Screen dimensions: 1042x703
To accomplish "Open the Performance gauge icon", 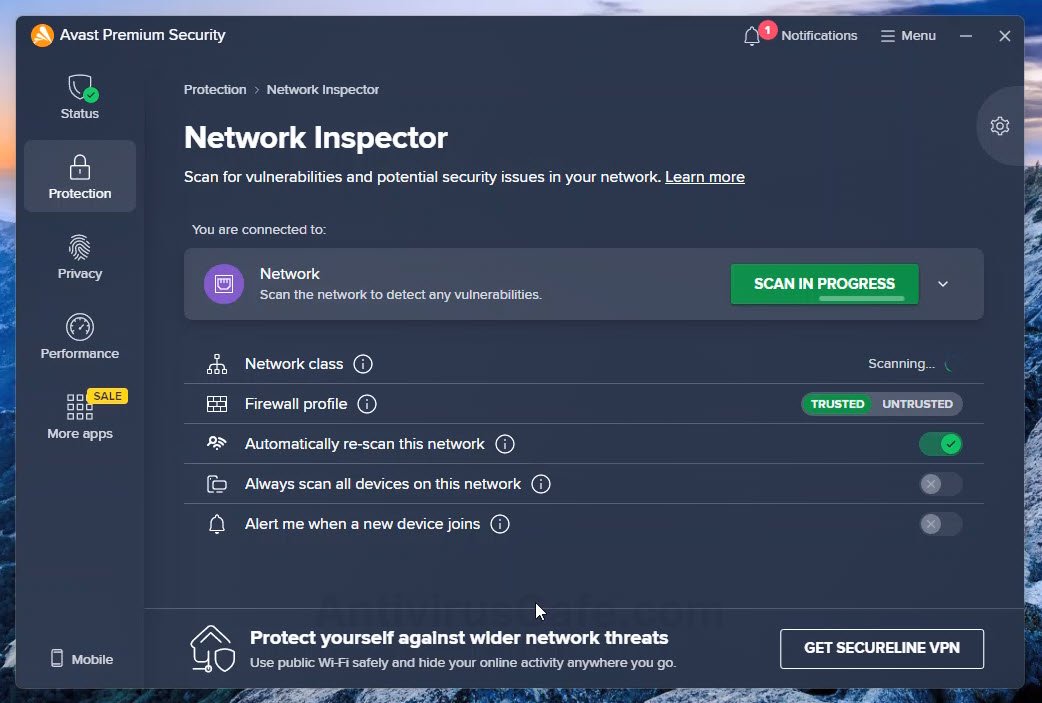I will pyautogui.click(x=80, y=327).
